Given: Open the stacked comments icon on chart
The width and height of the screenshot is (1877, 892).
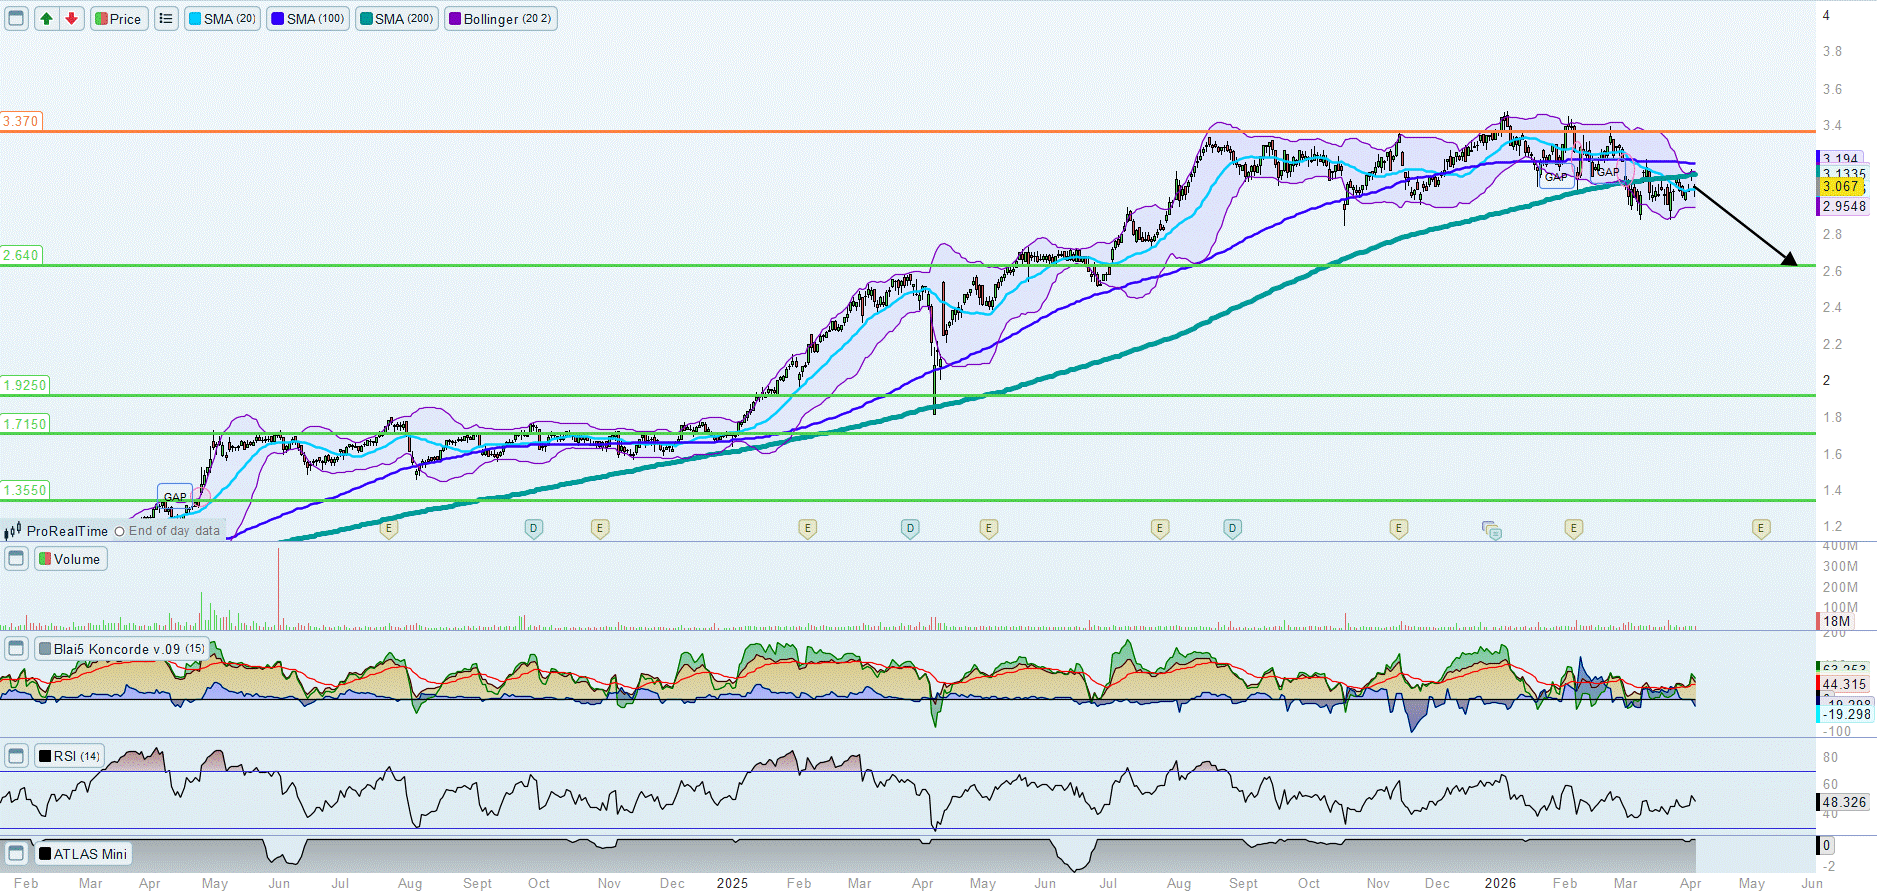Looking at the screenshot, I should [1491, 530].
